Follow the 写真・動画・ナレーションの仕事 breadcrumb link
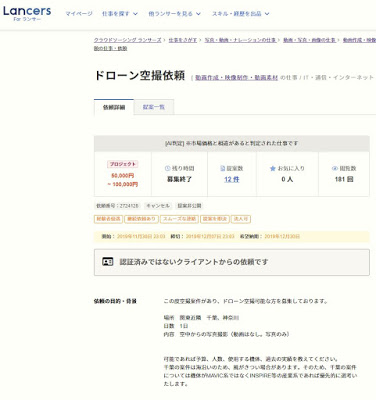Viewport: 376px width, 400px height. coord(240,40)
